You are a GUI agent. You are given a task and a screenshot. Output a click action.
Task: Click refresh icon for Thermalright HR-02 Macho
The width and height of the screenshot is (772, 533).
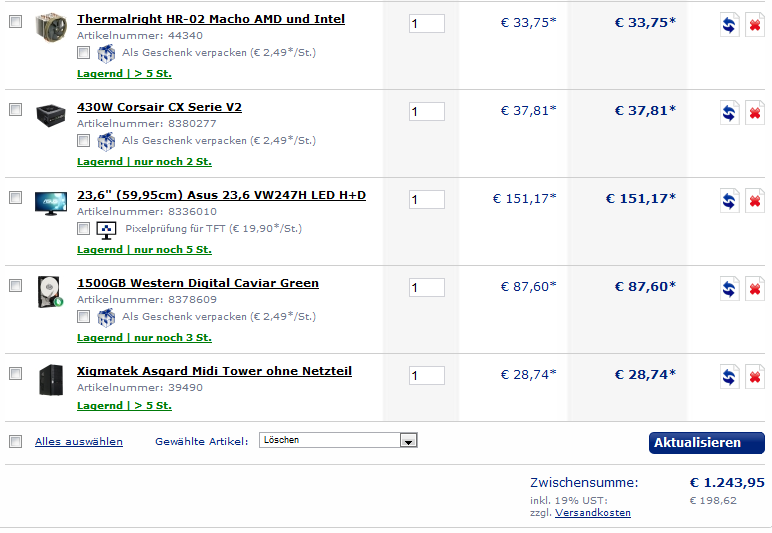click(x=730, y=25)
